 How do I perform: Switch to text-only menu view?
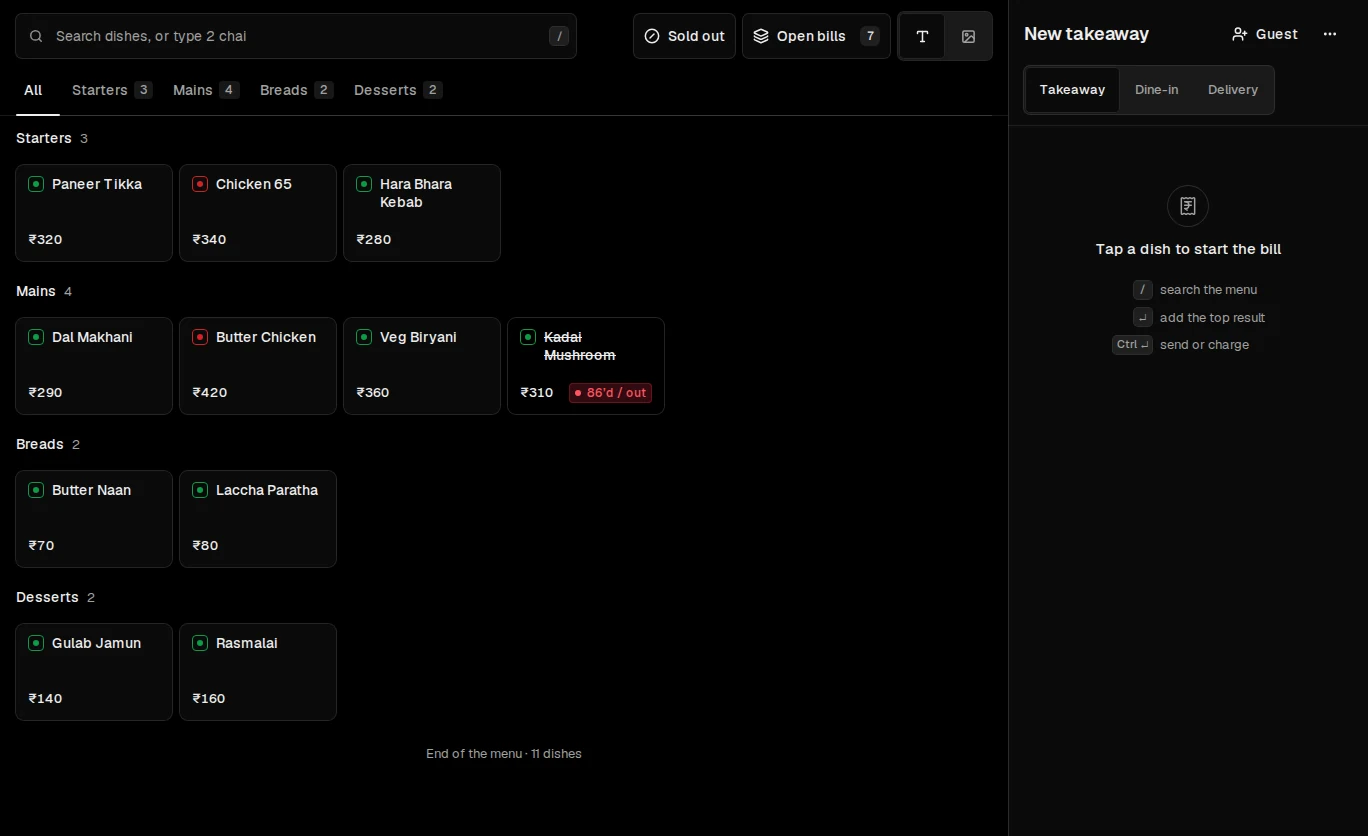[x=922, y=36]
